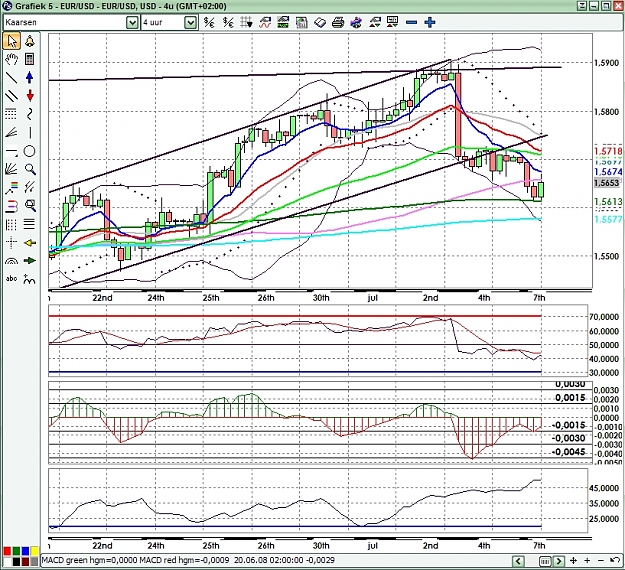
Task: Select the single trend line tool
Action: pos(12,78)
